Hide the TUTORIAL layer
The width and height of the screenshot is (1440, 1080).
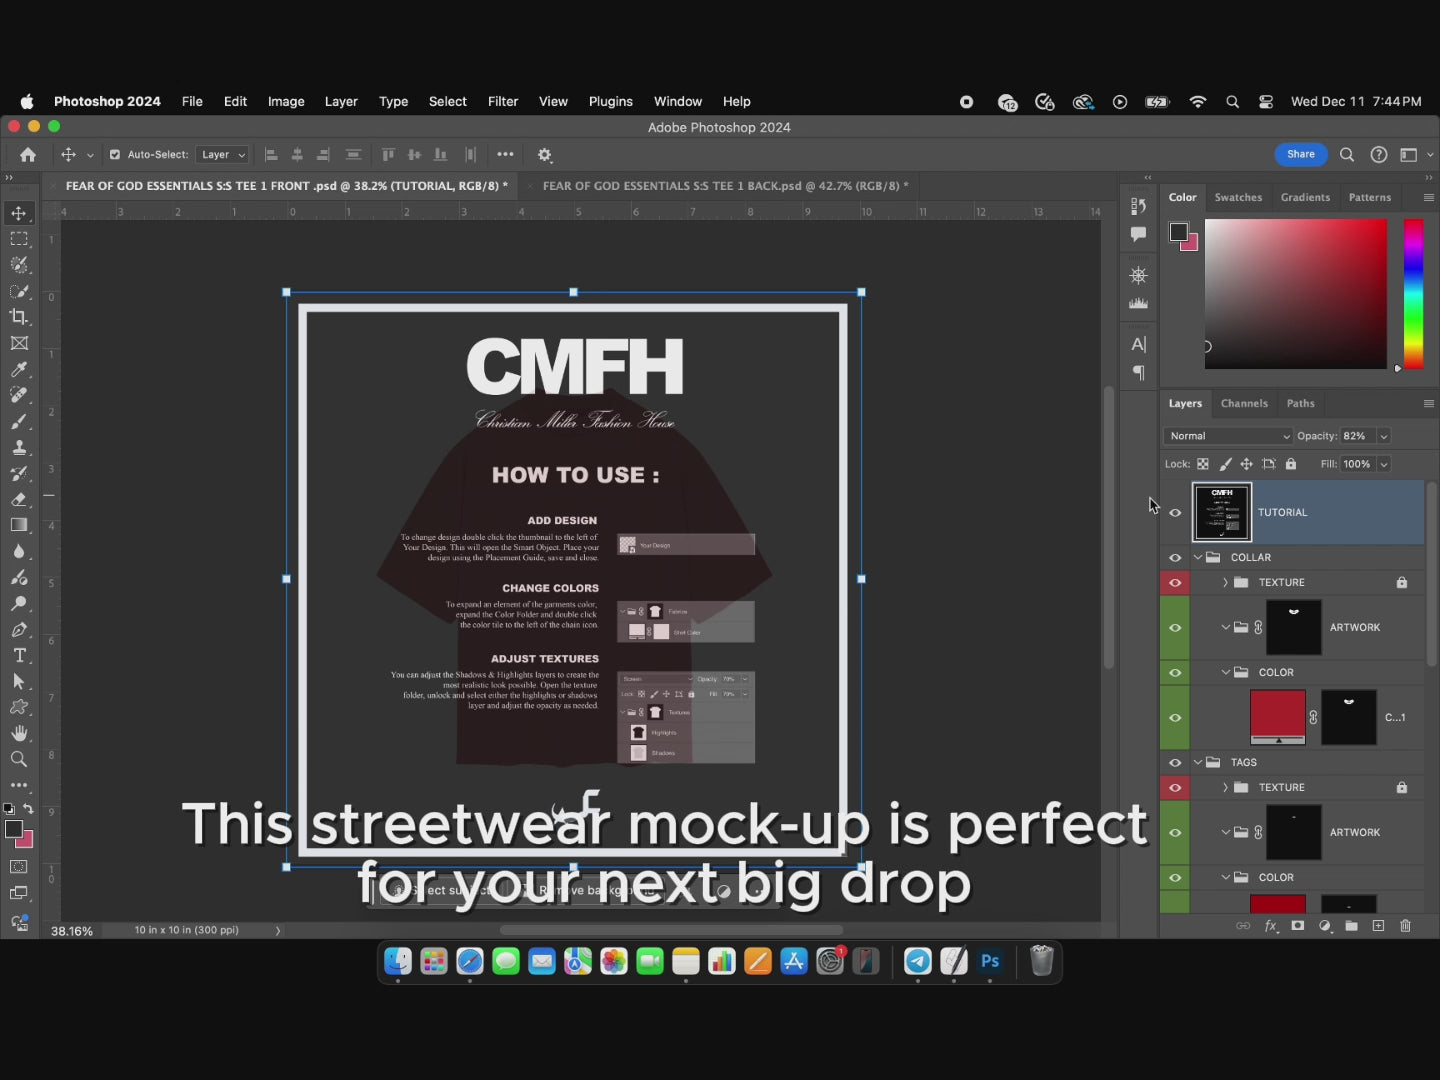click(x=1175, y=513)
